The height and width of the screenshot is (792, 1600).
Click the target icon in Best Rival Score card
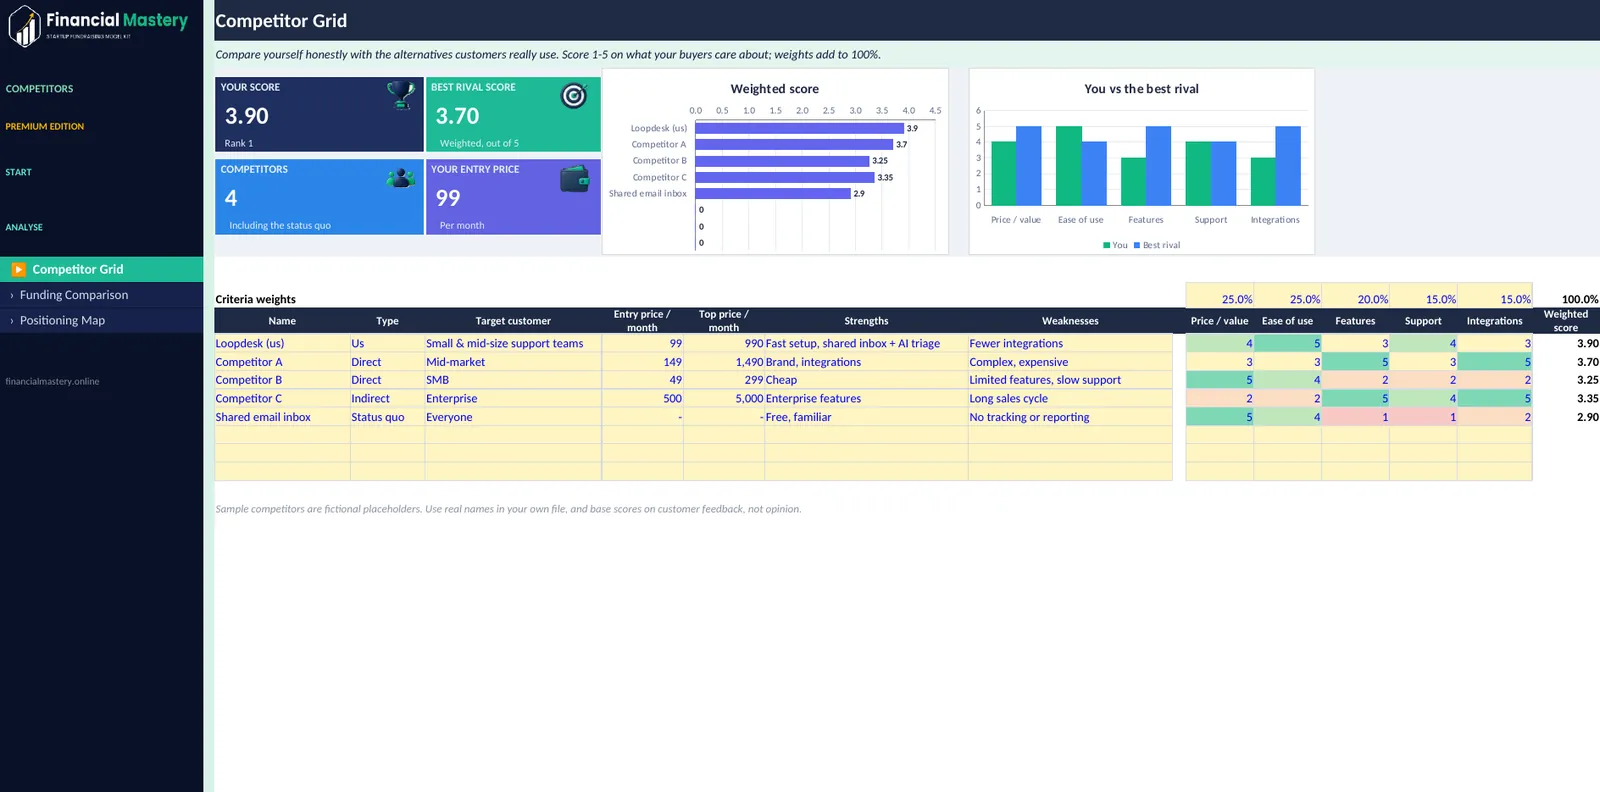(x=574, y=95)
